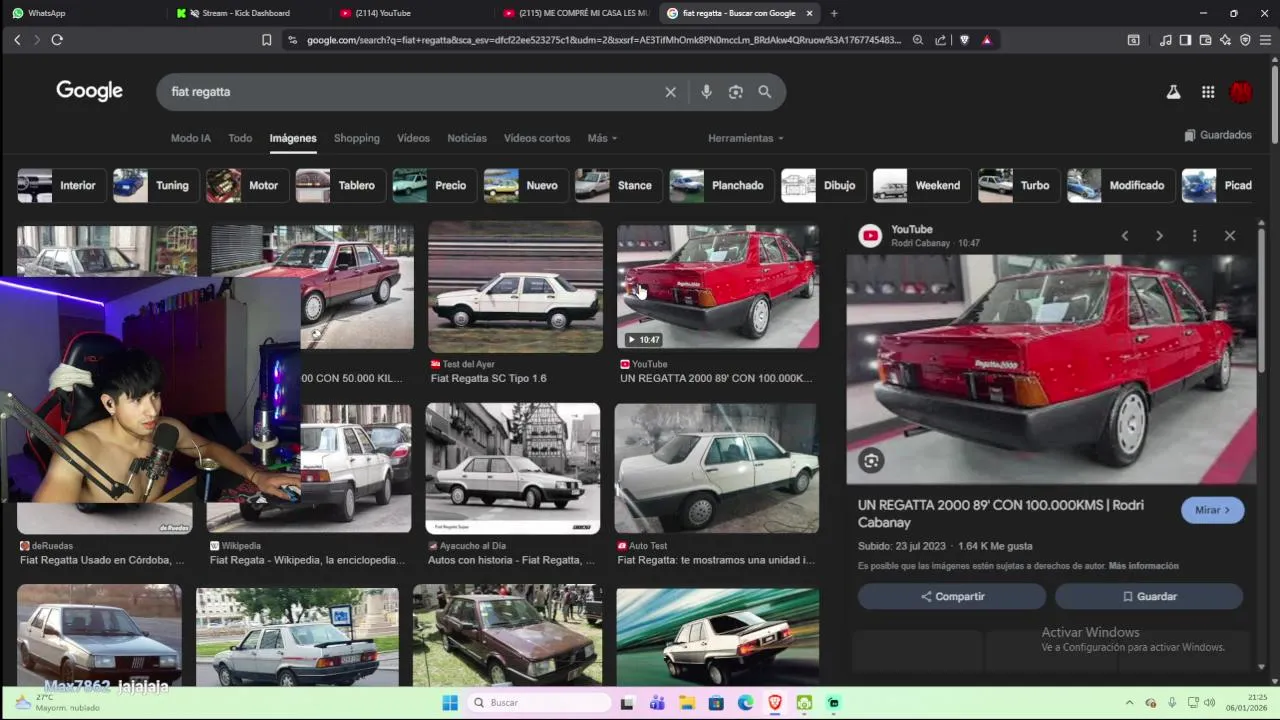The height and width of the screenshot is (720, 1280).
Task: Select the Modo IA search tab
Action: point(190,138)
